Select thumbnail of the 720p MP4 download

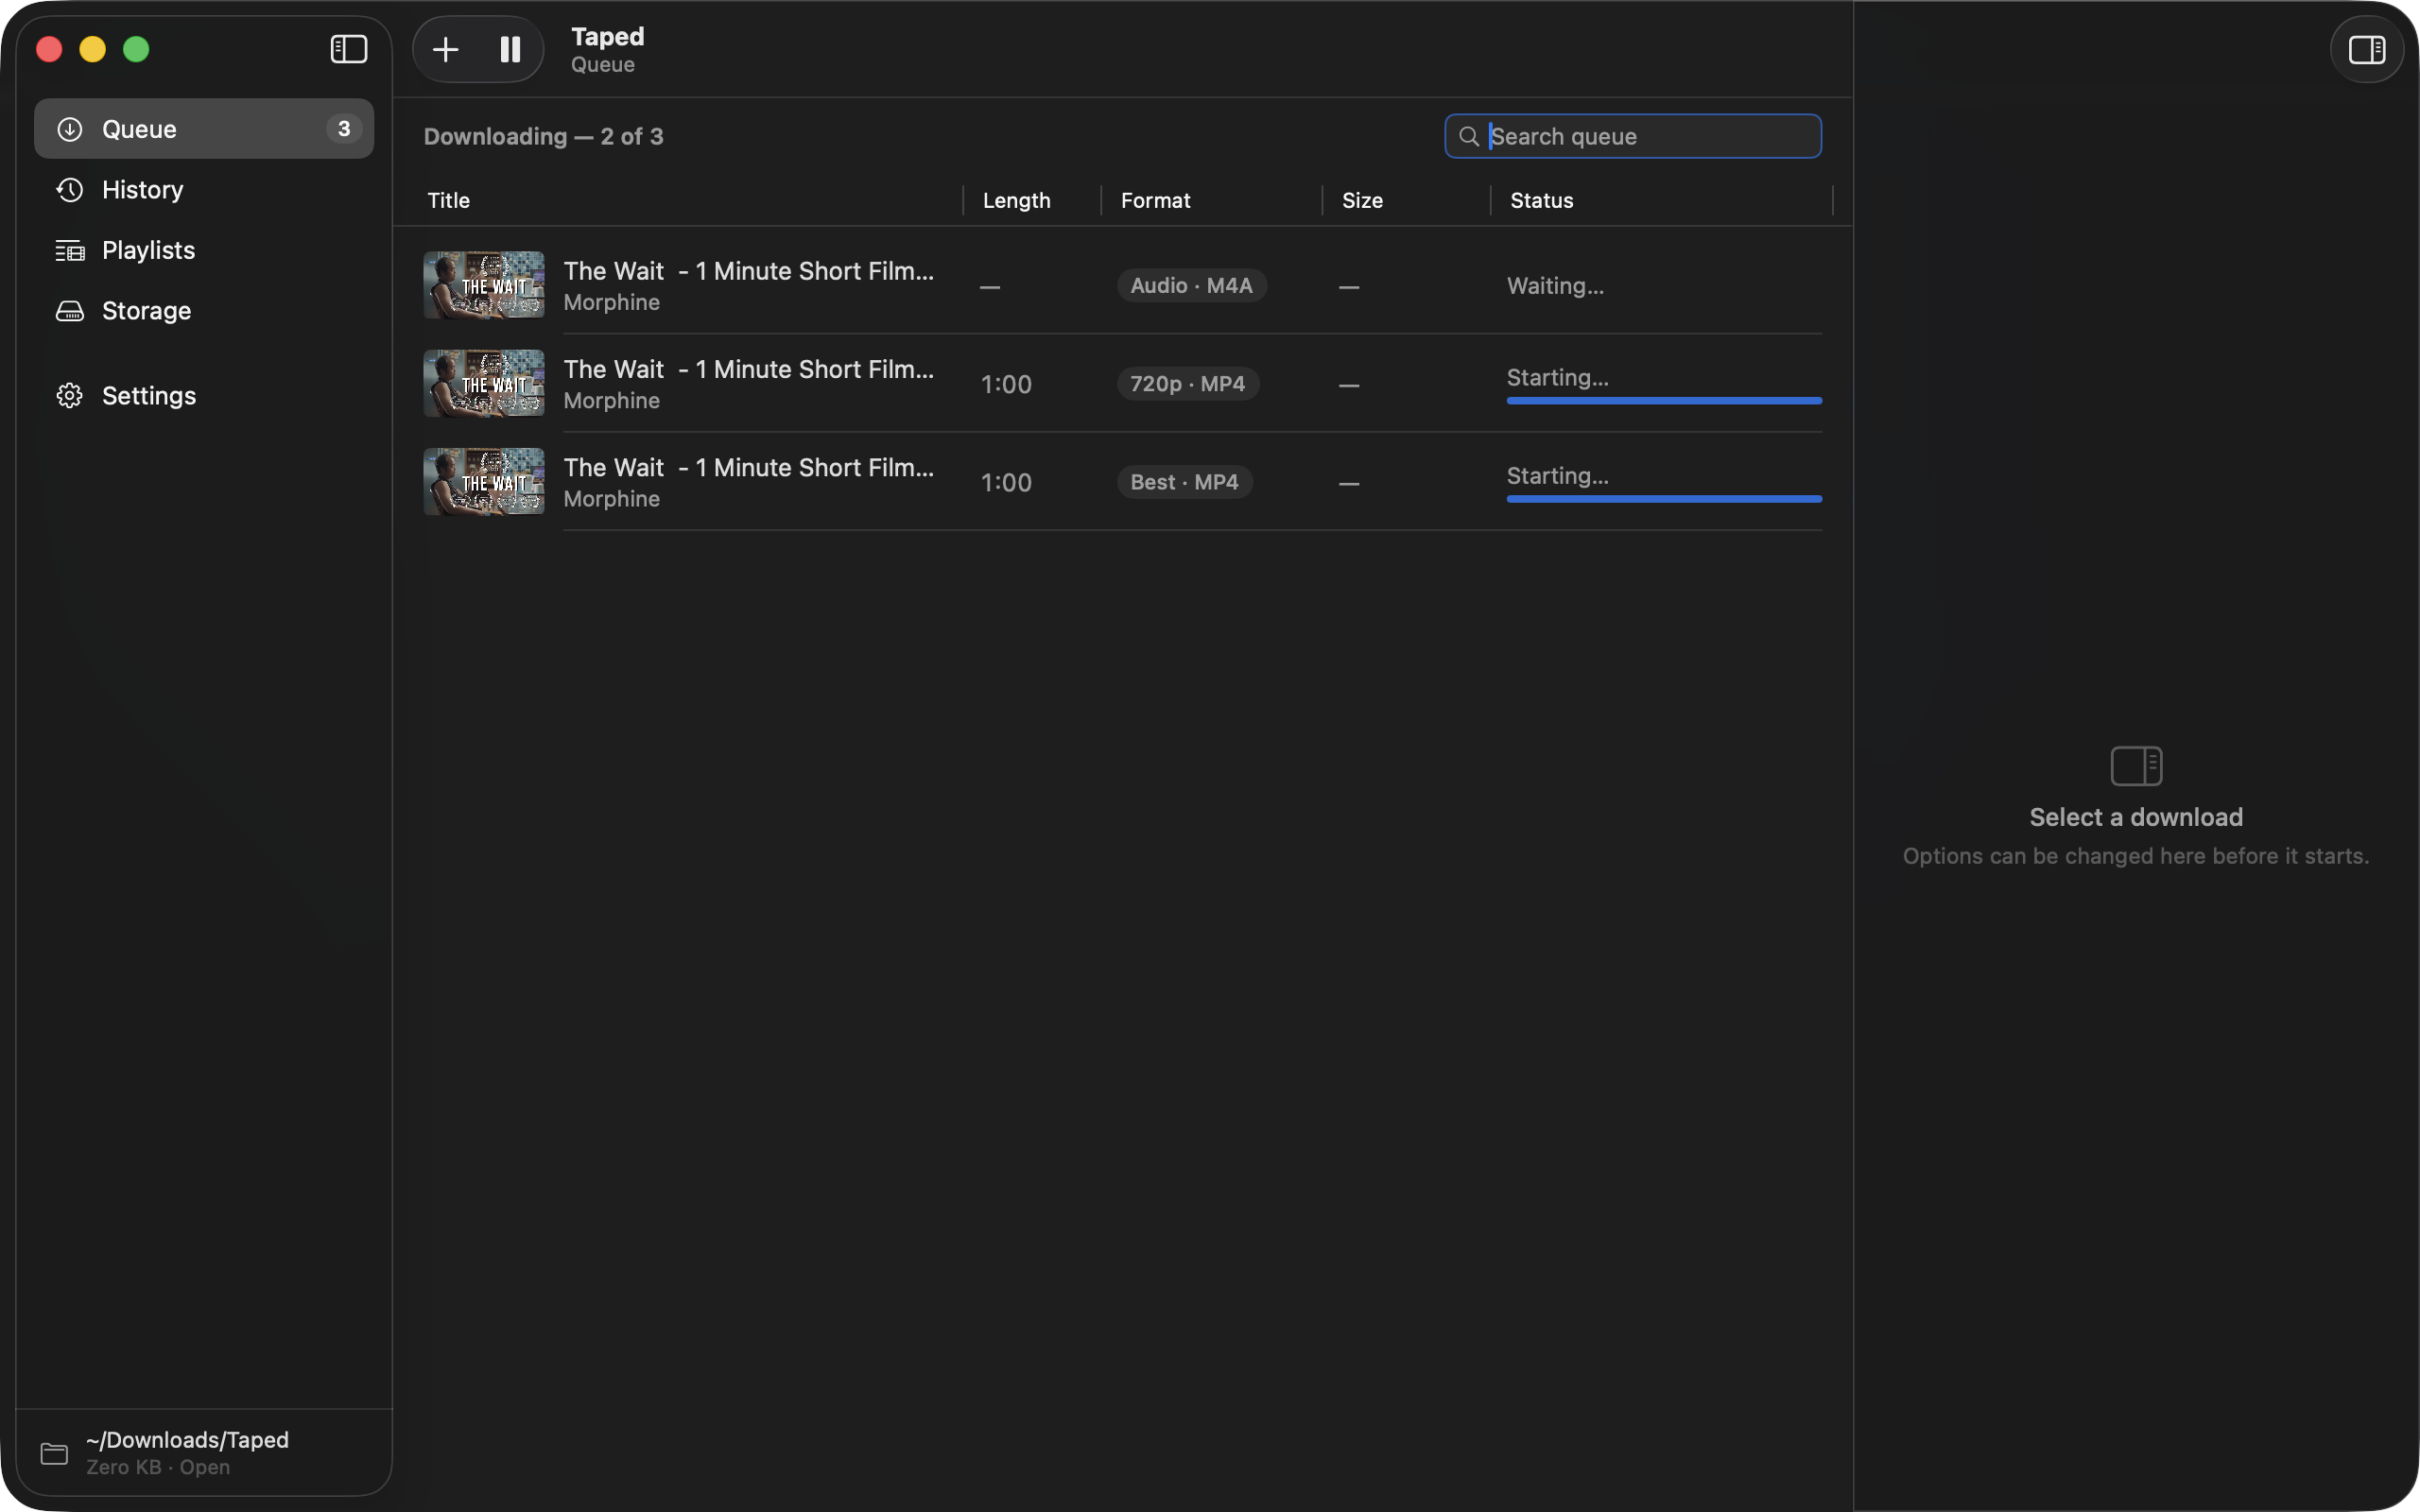[484, 383]
